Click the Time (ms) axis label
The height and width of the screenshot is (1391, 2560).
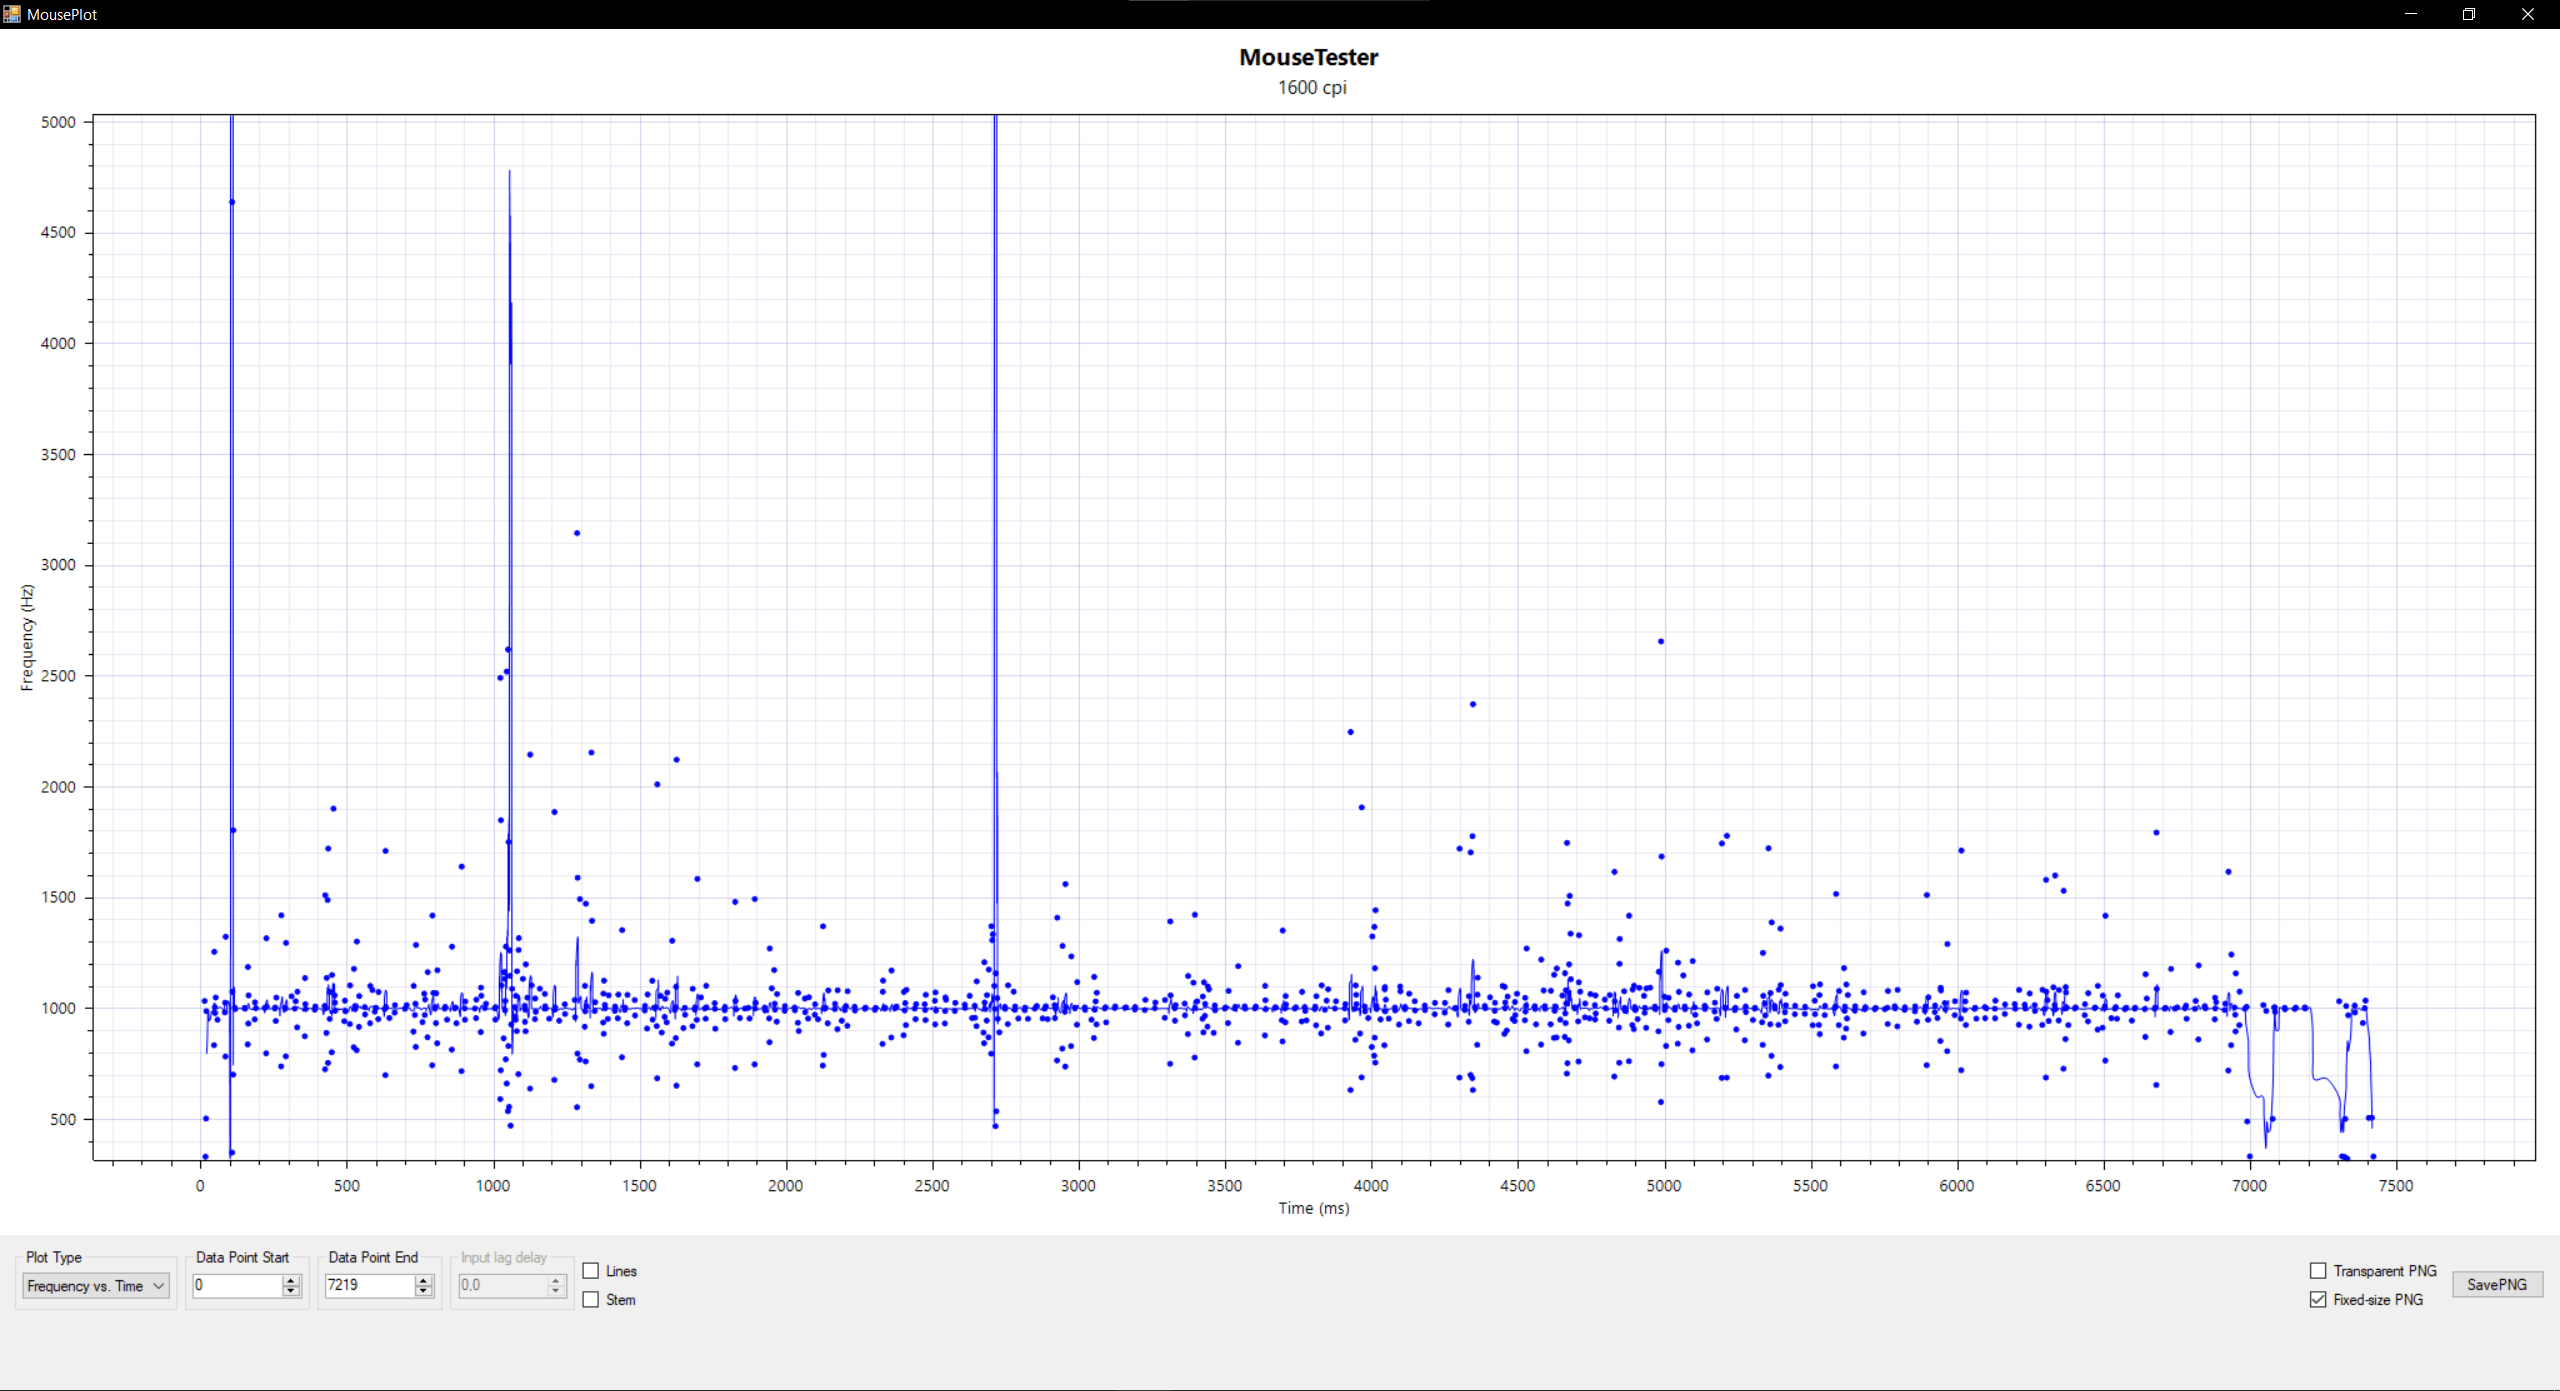tap(1313, 1208)
